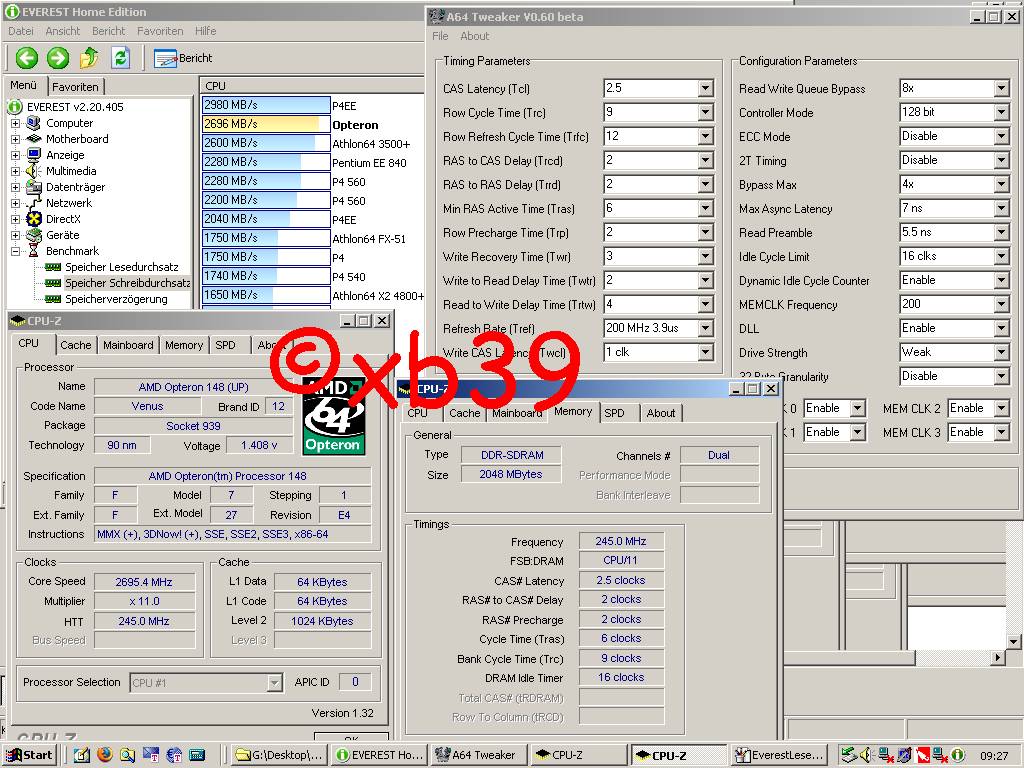This screenshot has height=768, width=1024.
Task: Click the down arrow of vertical scrollbar at right
Action: pos(1013,641)
